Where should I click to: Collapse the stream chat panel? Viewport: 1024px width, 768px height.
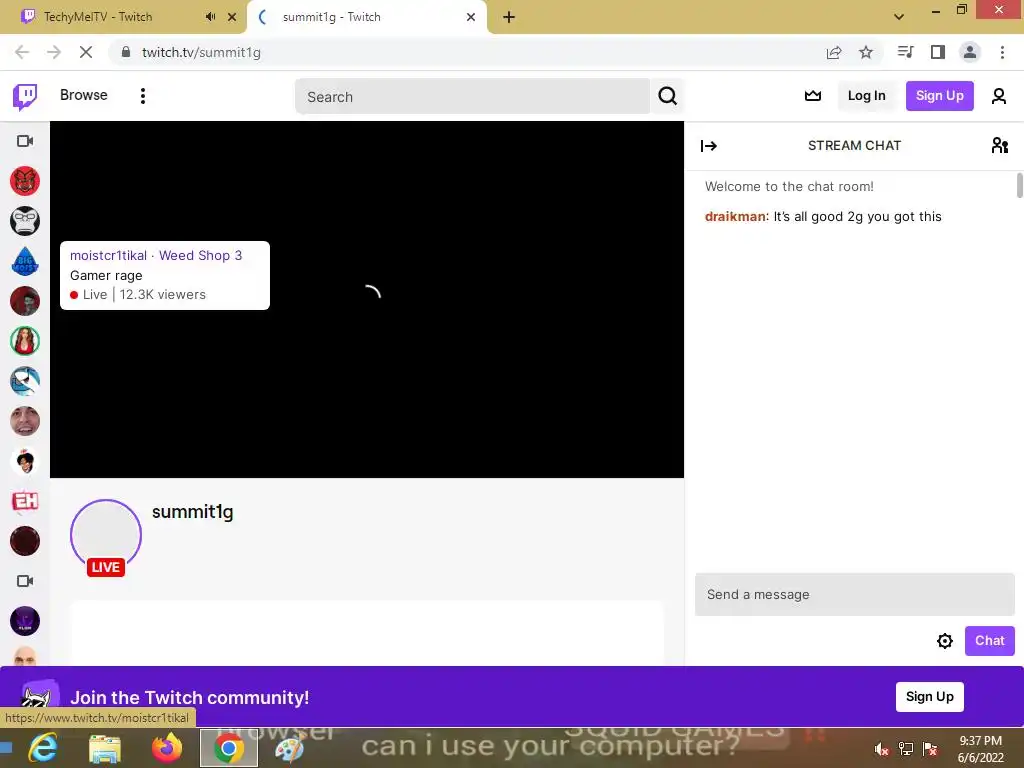[x=709, y=146]
